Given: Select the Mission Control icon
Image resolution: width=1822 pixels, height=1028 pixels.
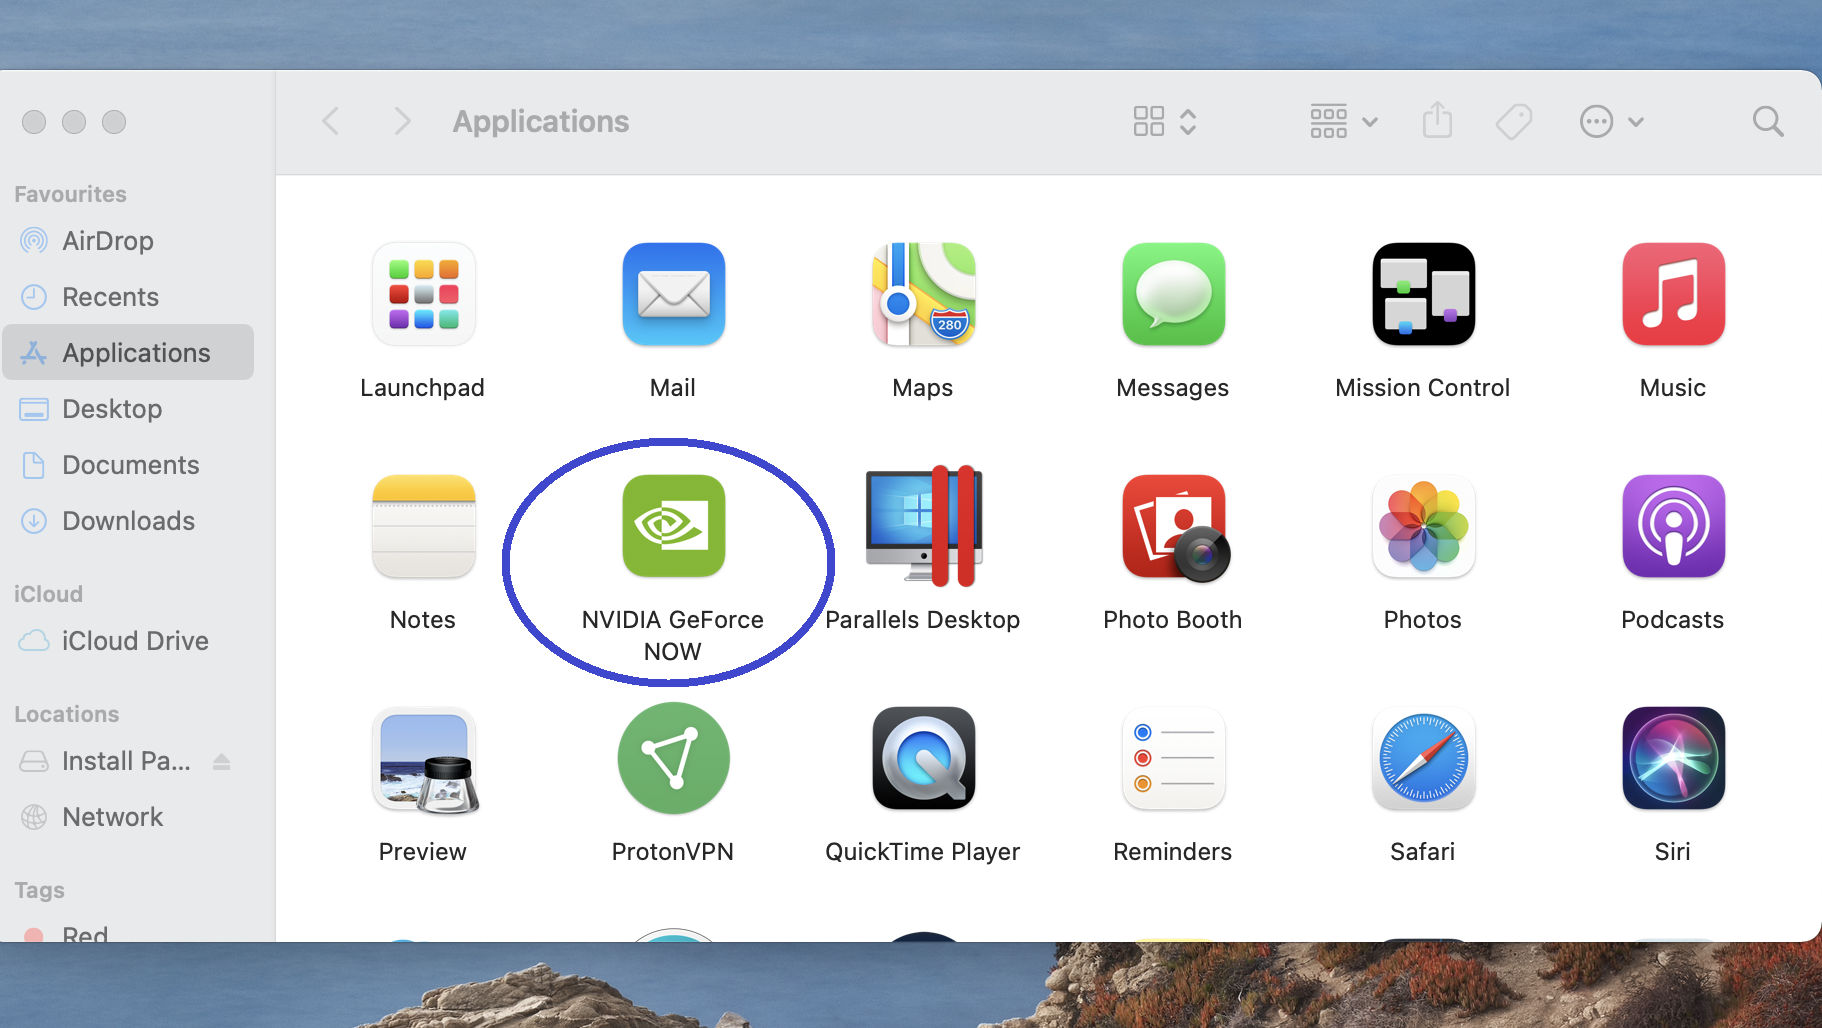Looking at the screenshot, I should click(x=1423, y=294).
